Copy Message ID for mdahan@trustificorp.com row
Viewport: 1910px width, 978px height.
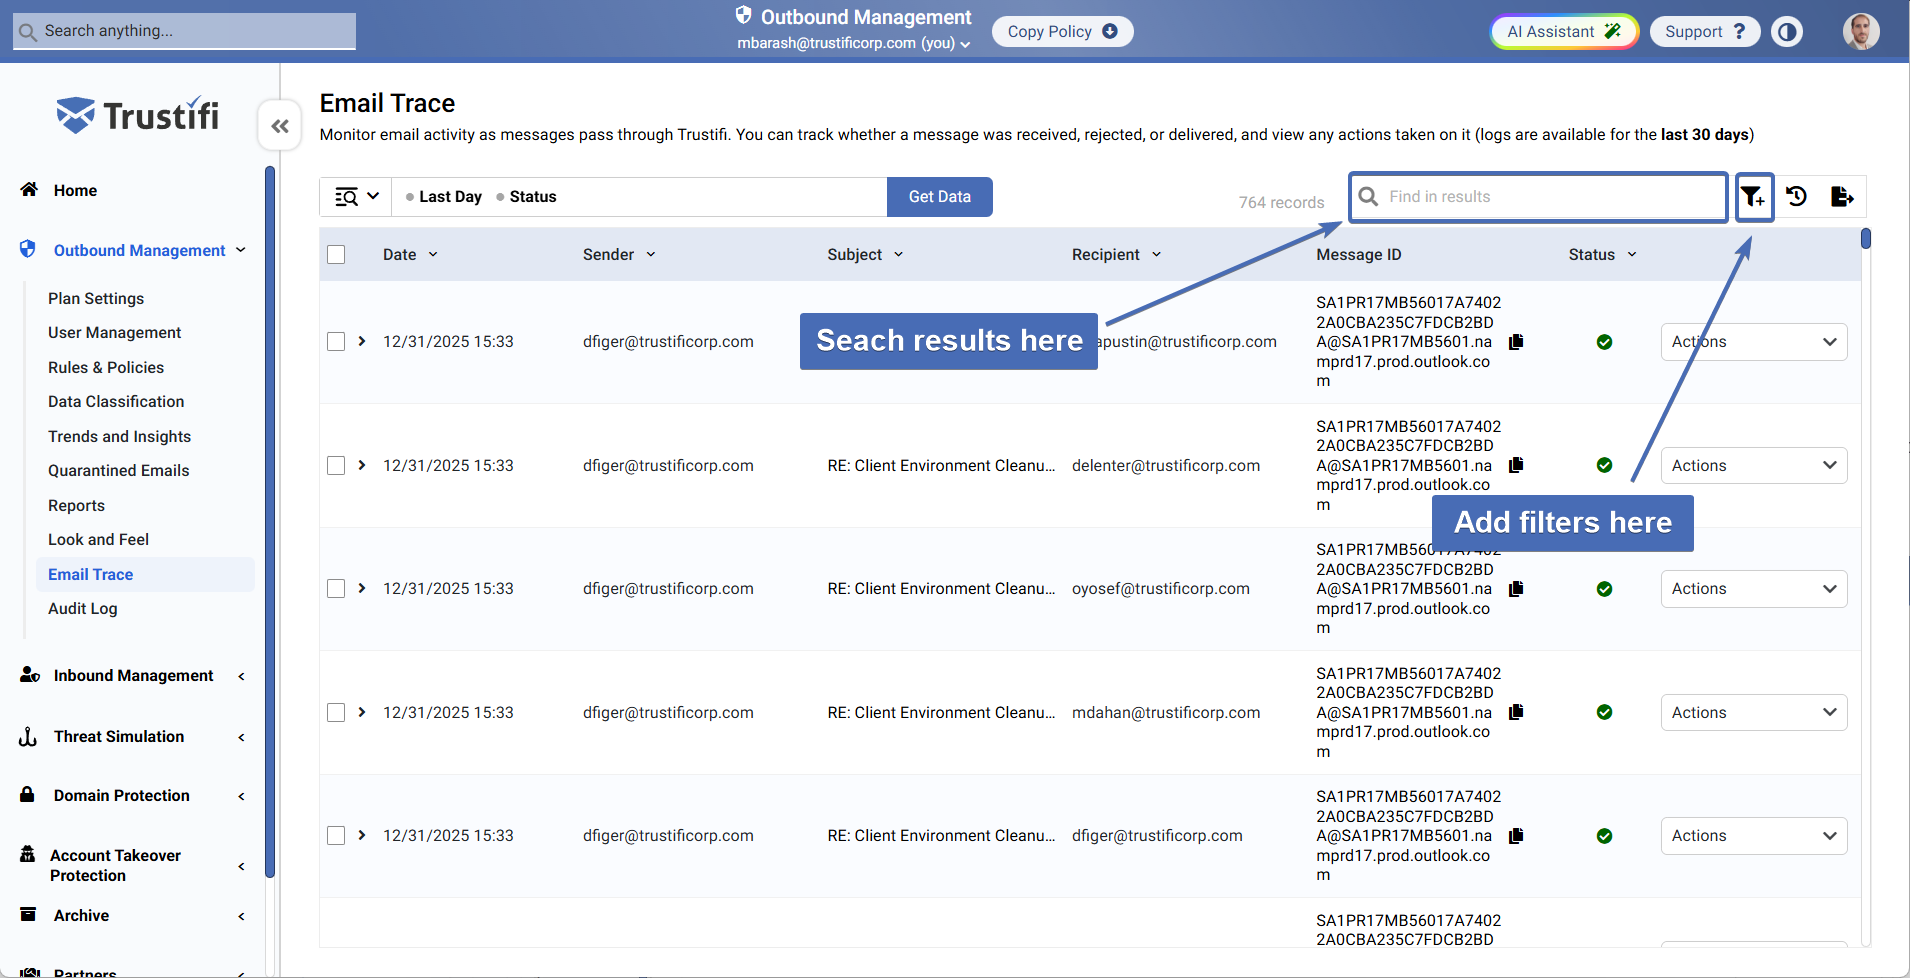(x=1516, y=712)
